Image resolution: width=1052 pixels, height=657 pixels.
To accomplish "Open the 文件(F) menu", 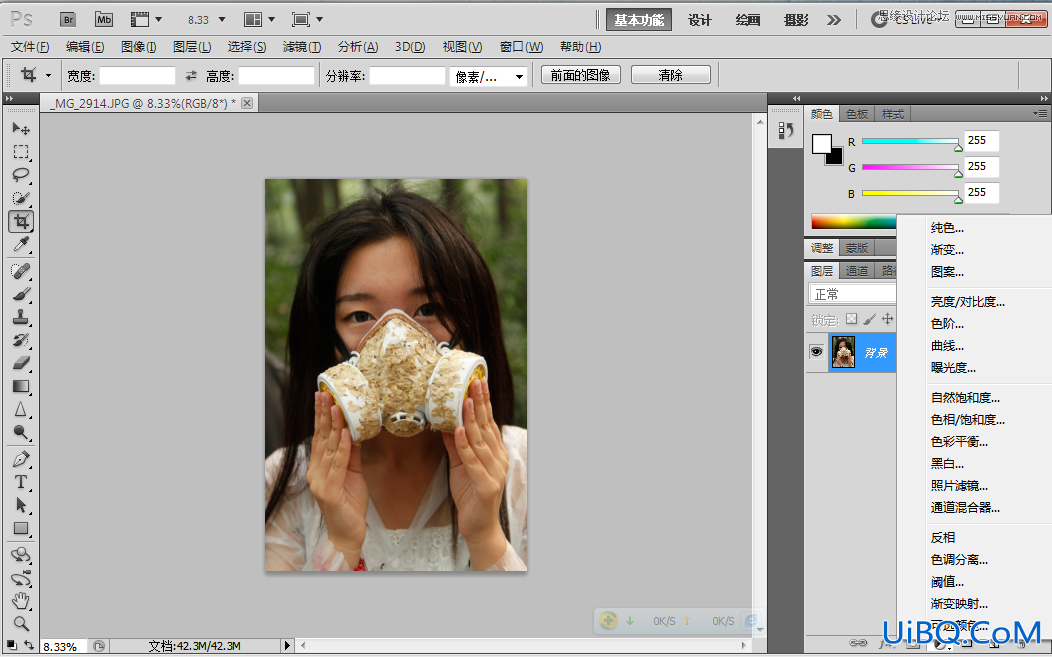I will pyautogui.click(x=30, y=47).
